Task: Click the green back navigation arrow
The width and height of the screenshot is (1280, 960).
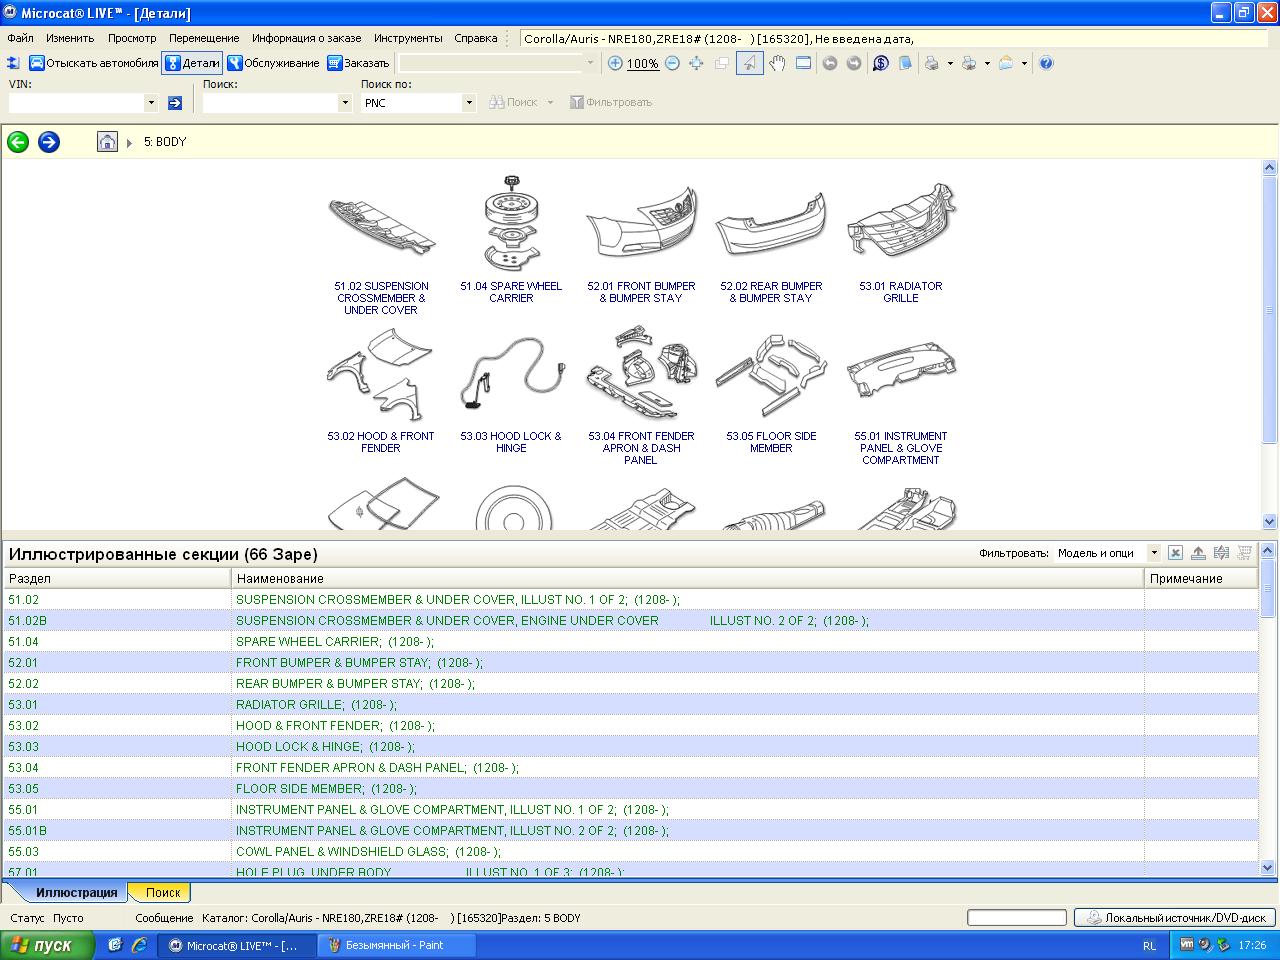Action: [x=18, y=142]
